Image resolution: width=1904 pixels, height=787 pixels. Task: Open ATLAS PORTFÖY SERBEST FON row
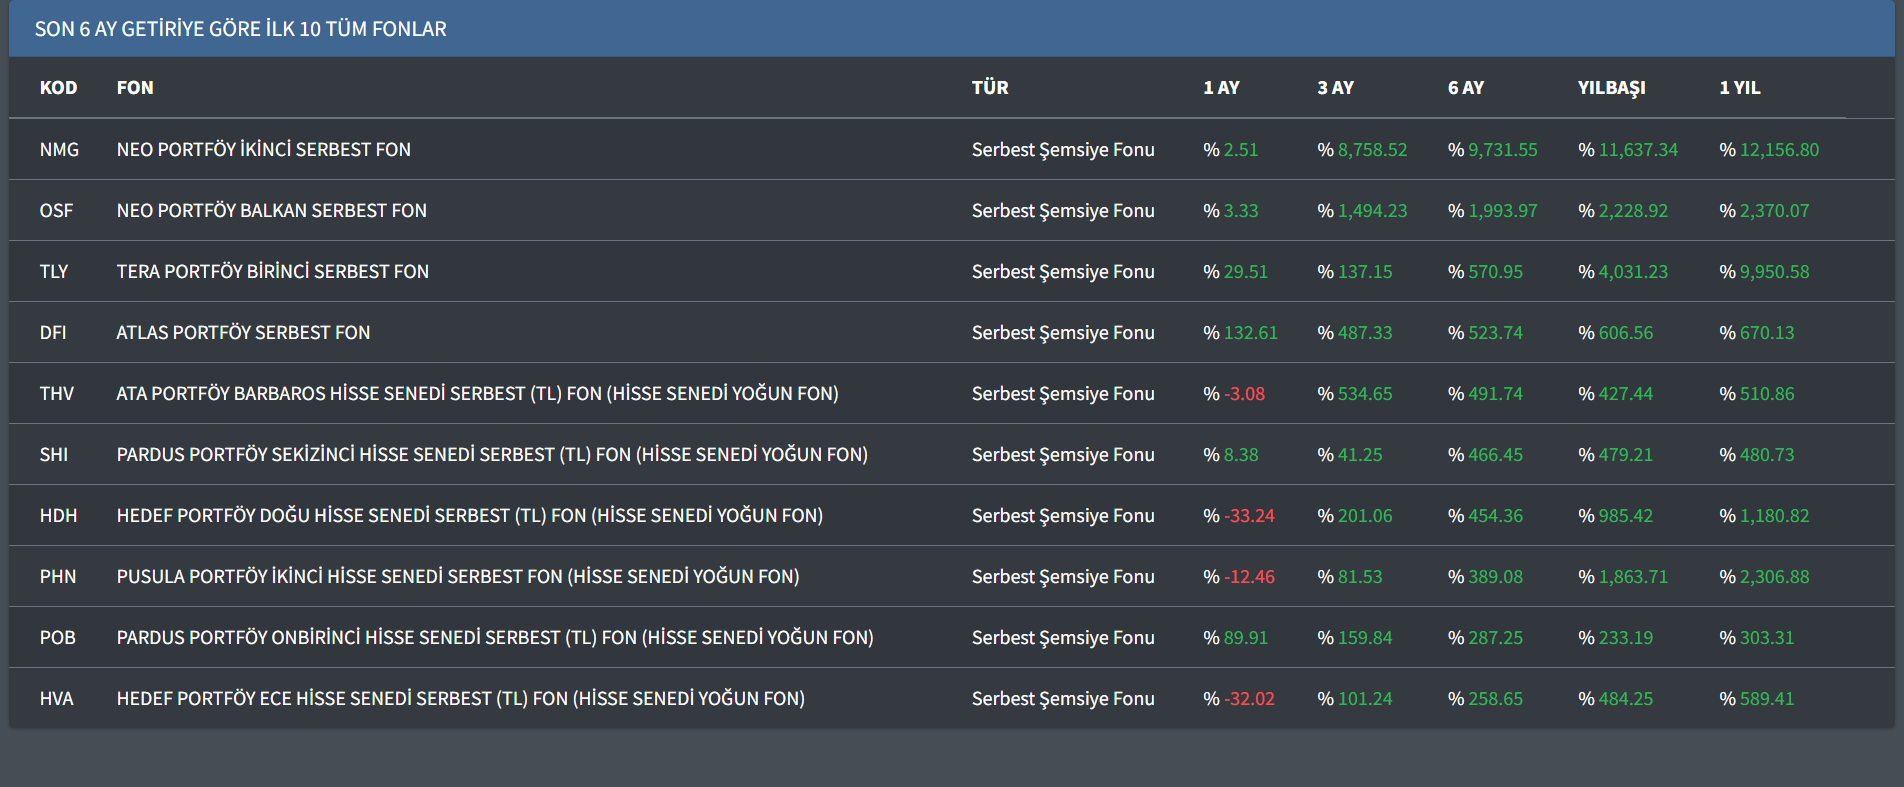[243, 333]
